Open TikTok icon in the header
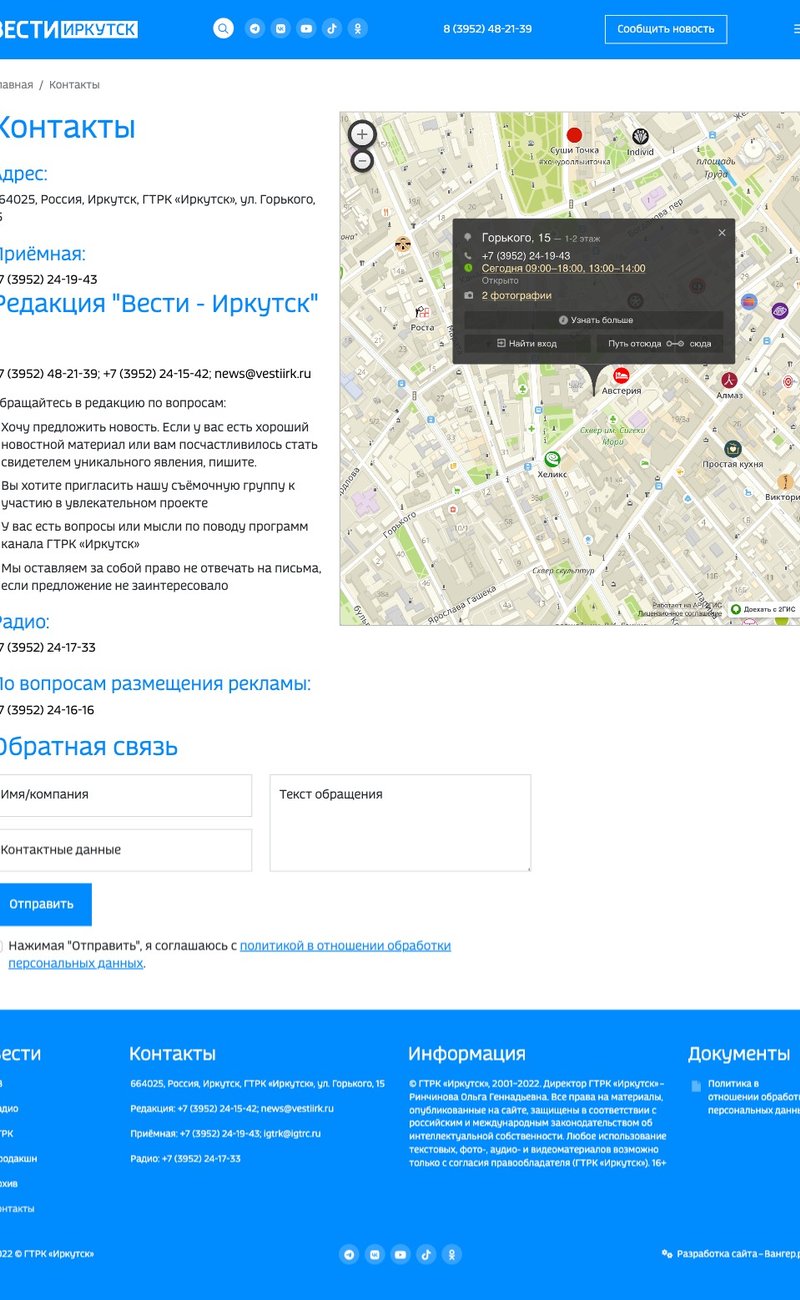The width and height of the screenshot is (800, 1300). (x=332, y=29)
